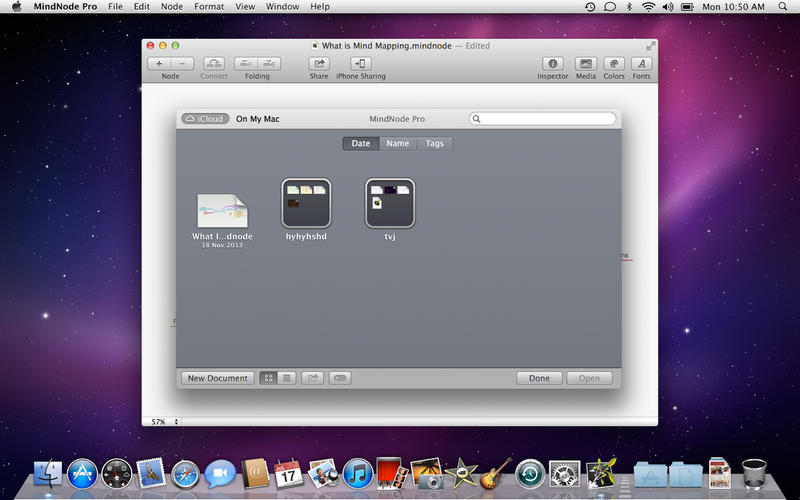Select the iCloud storage location
The width and height of the screenshot is (800, 500).
pos(205,119)
